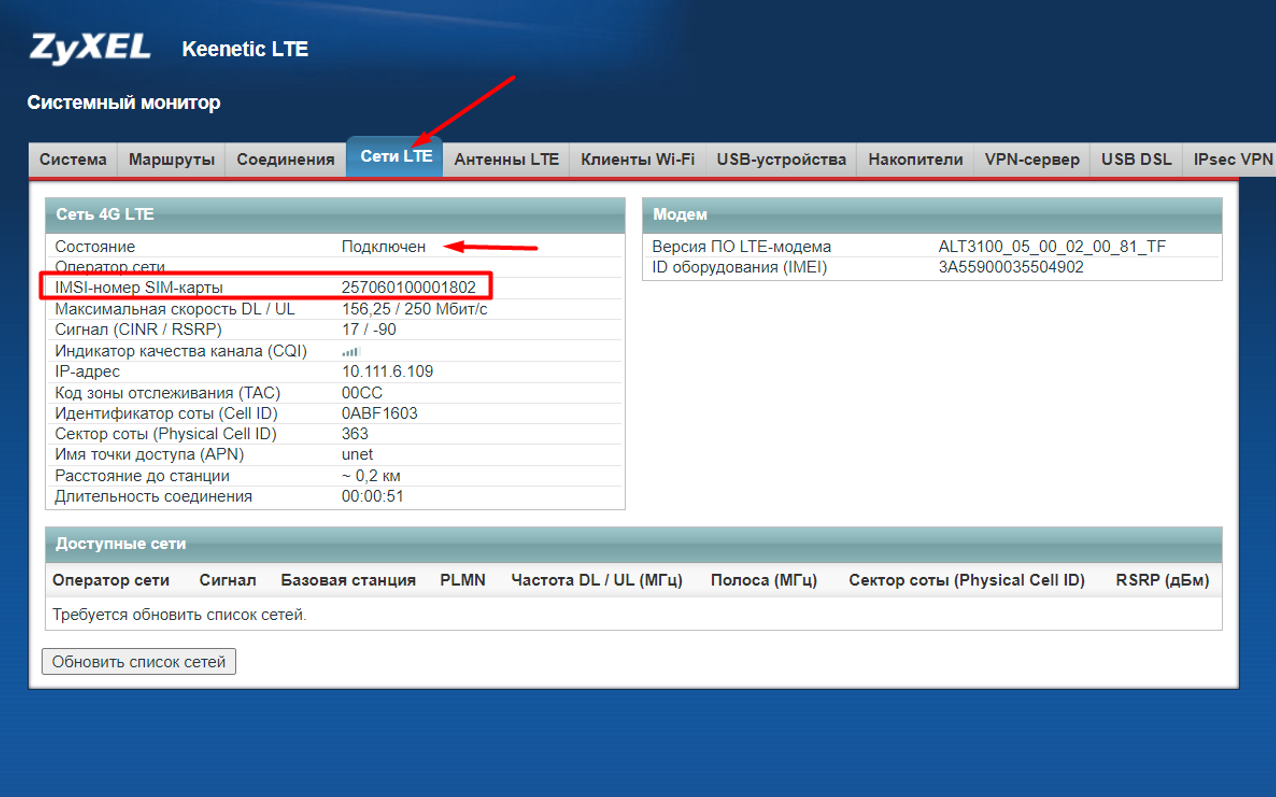The width and height of the screenshot is (1276, 797).
Task: Click the channel quality (CQI) signal indicator
Action: point(351,352)
